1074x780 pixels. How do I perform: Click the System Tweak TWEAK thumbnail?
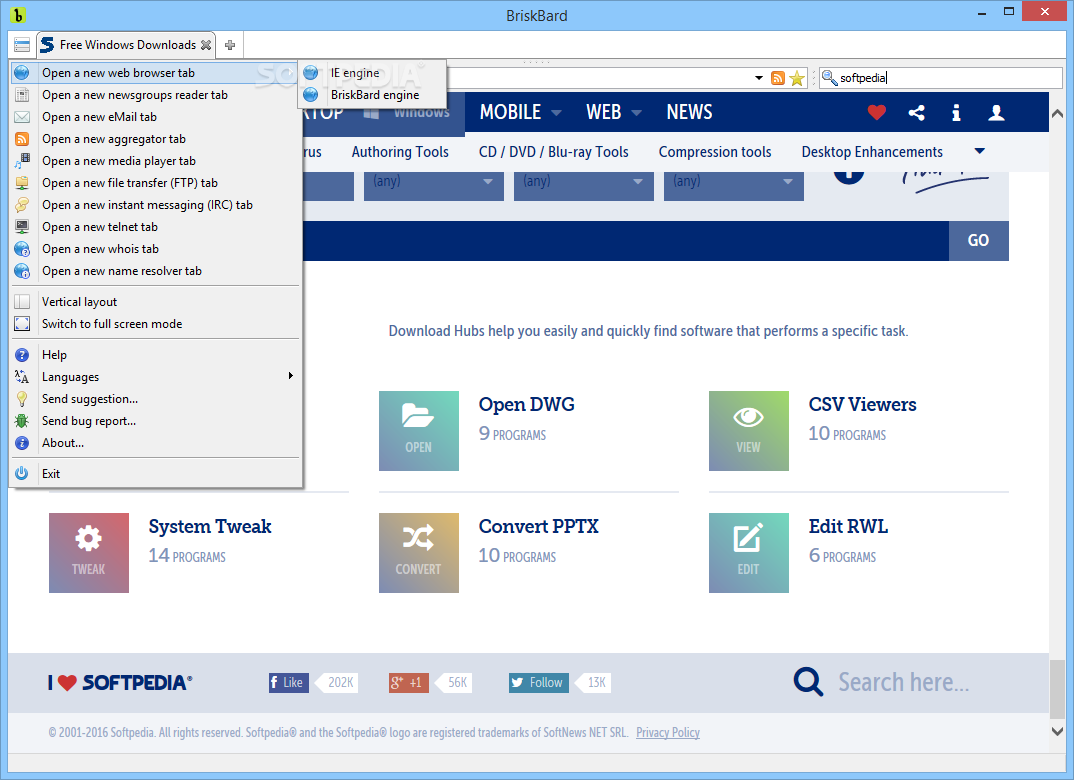[x=88, y=553]
